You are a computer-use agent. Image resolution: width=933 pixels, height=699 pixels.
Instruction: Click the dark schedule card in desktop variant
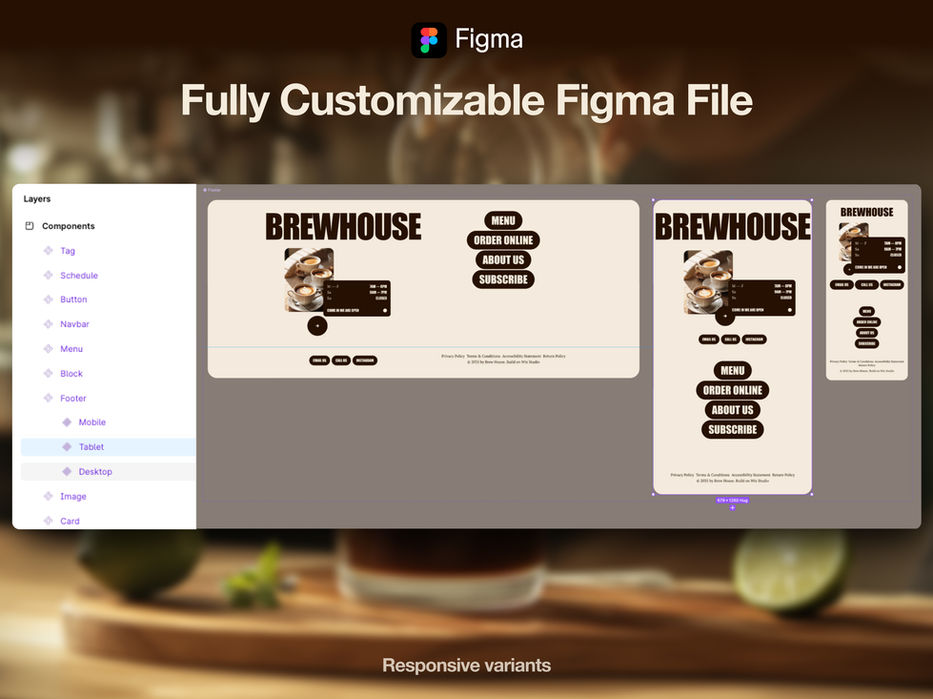click(x=358, y=298)
